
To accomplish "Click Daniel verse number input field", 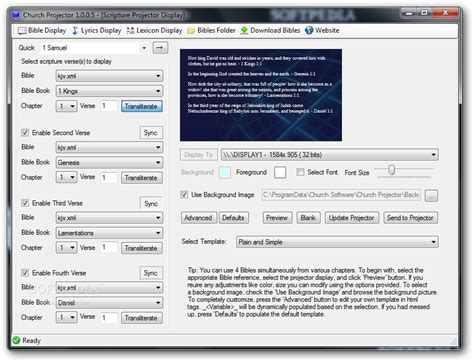I will (109, 318).
